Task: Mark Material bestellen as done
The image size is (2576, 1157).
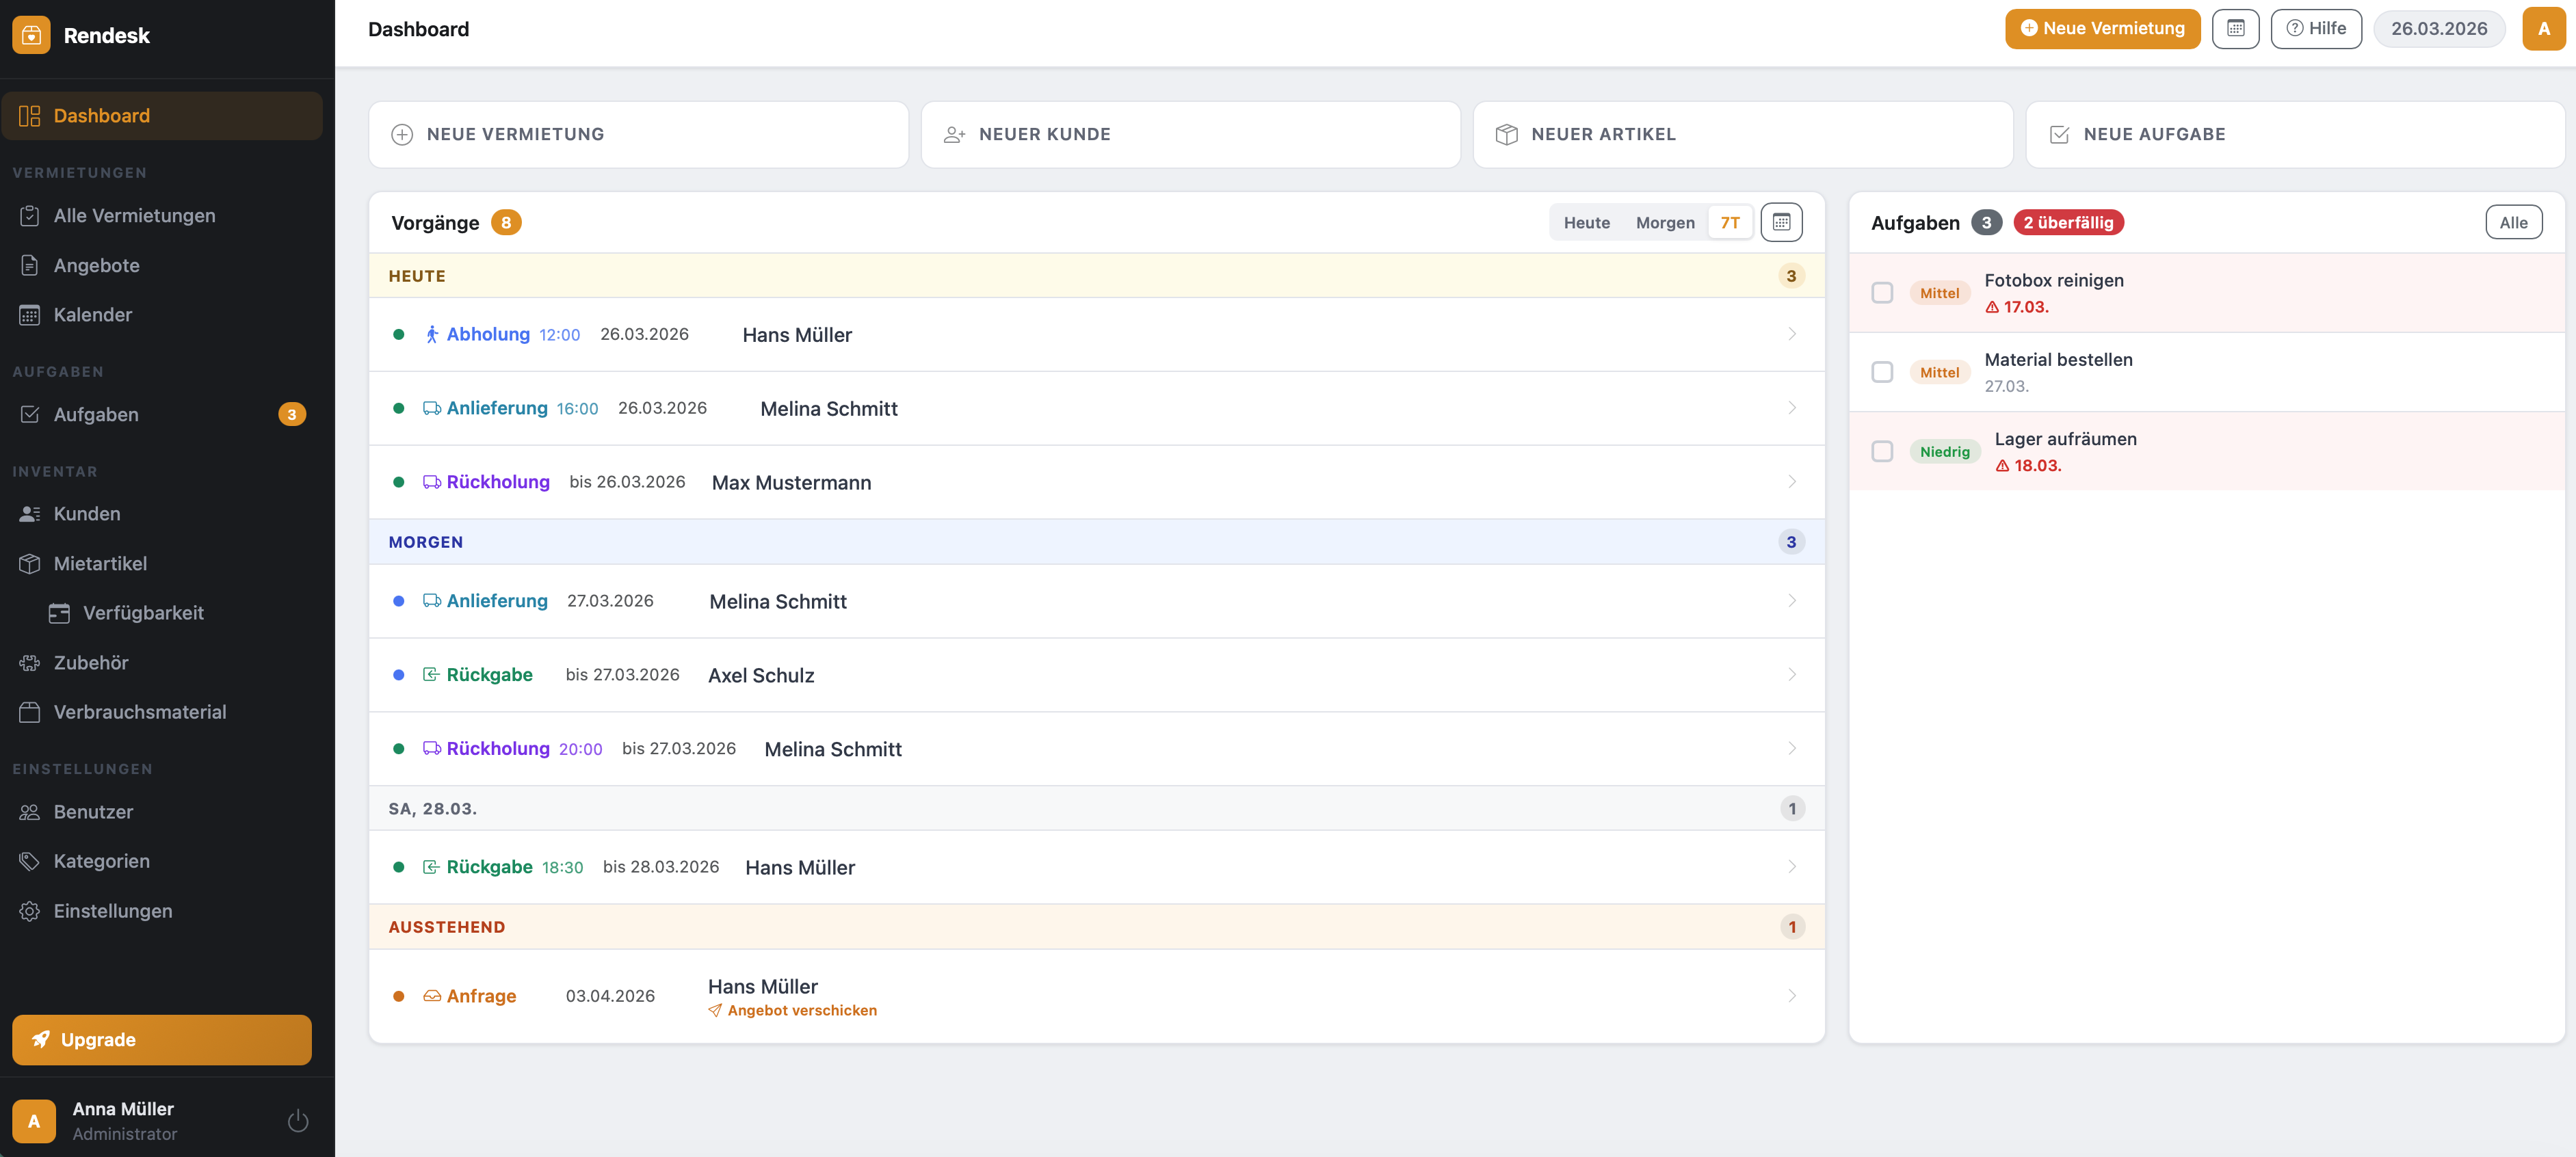Action: [x=1882, y=372]
